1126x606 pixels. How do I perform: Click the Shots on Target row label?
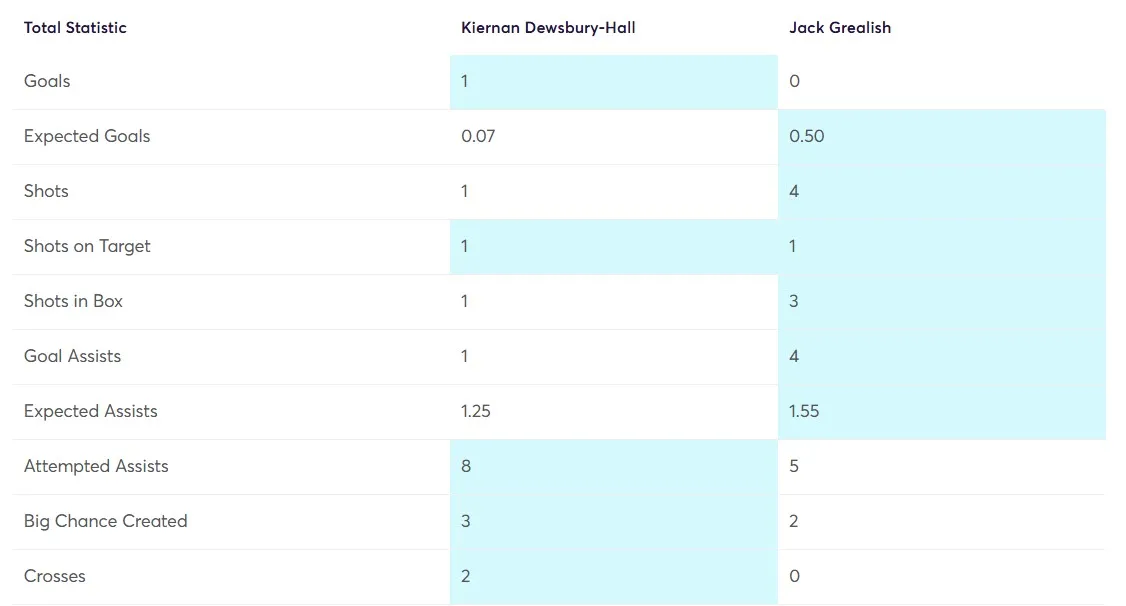pos(87,246)
